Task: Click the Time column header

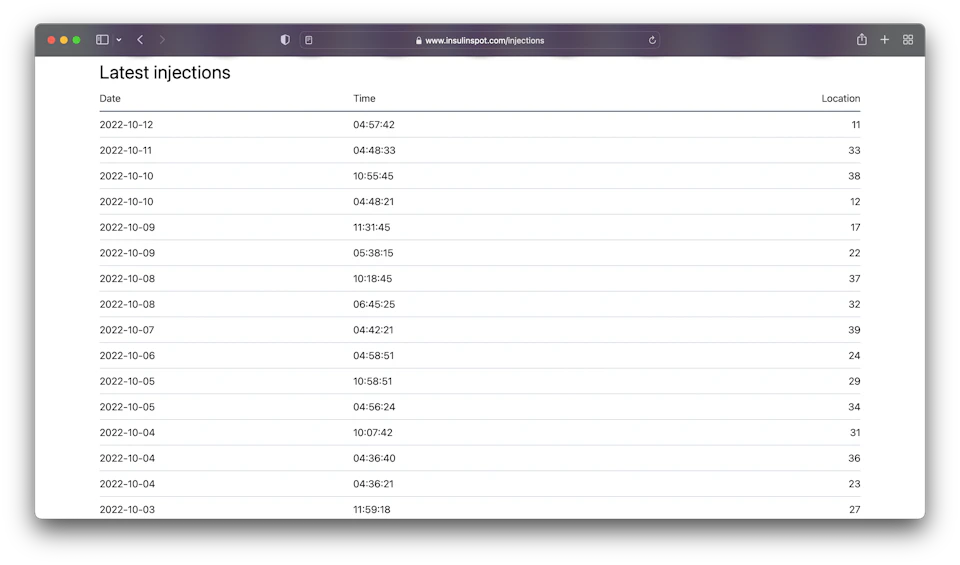Action: [x=364, y=99]
